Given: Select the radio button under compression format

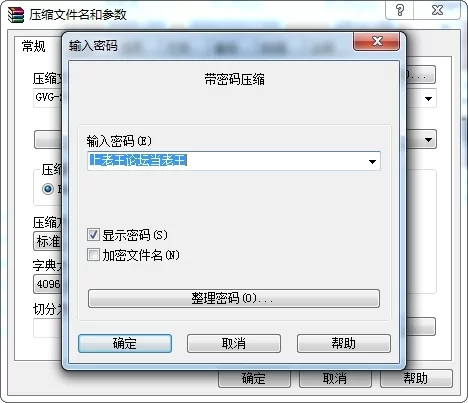Looking at the screenshot, I should pyautogui.click(x=48, y=189).
